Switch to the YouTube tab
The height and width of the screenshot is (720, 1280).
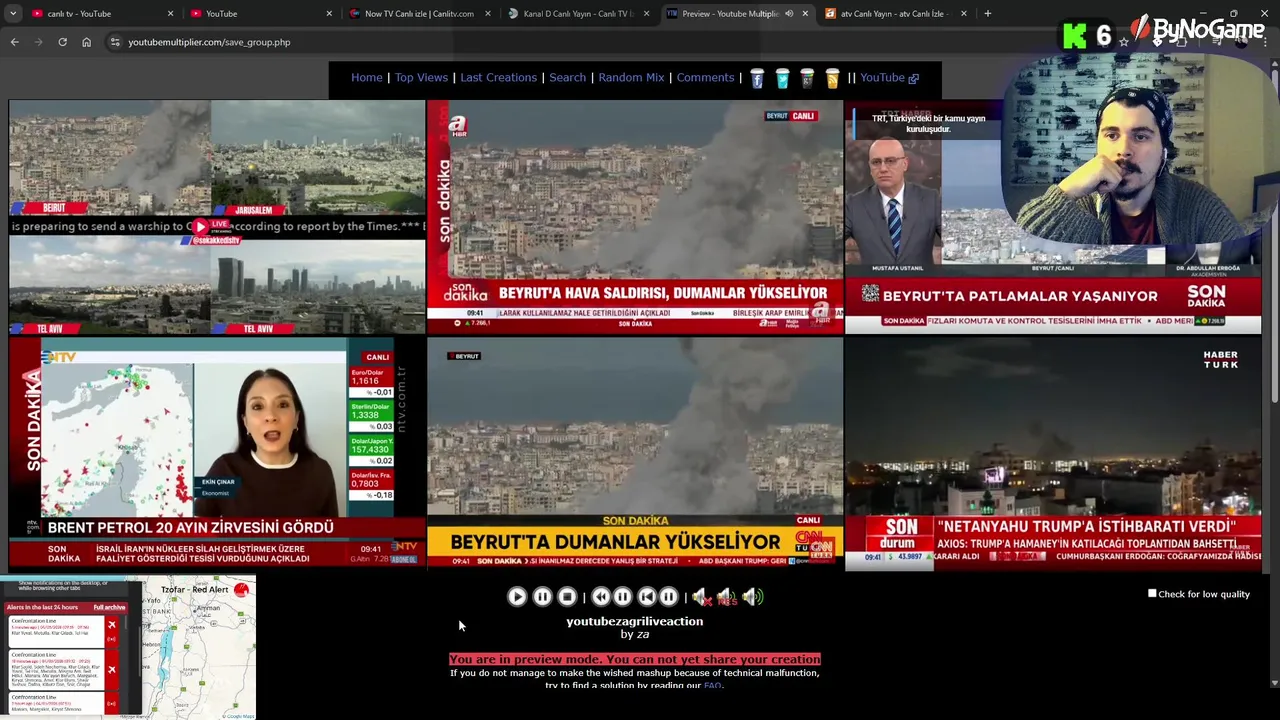260,14
